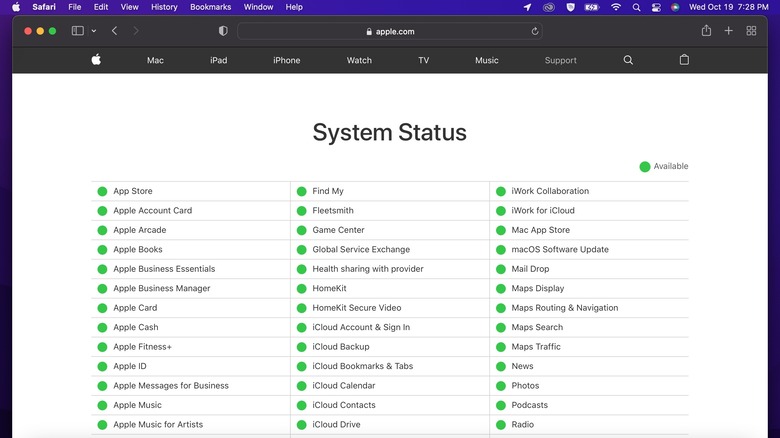Open the macOS Apple menu

click(x=16, y=7)
